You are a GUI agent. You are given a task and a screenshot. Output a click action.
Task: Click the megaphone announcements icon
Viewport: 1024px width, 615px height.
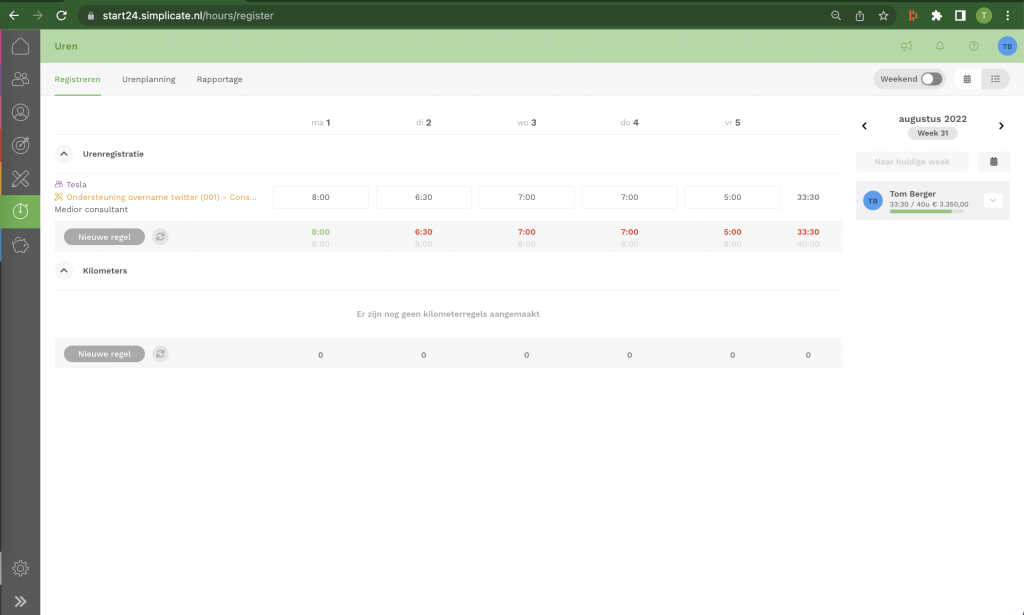point(906,46)
